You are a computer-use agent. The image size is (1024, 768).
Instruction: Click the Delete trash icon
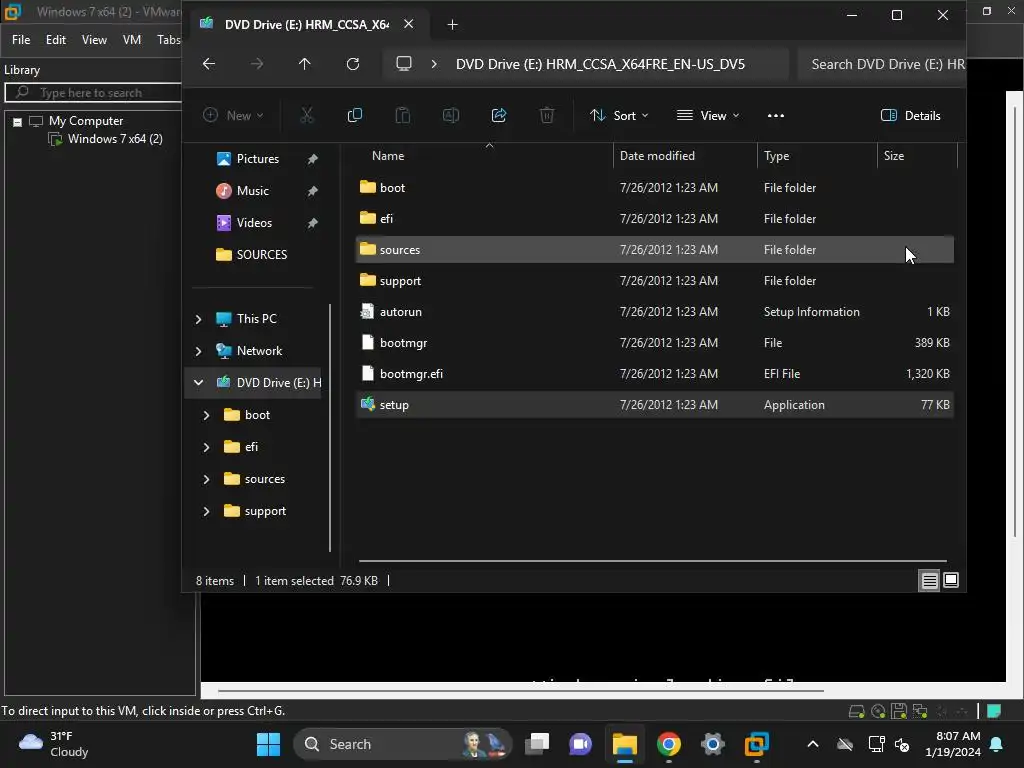click(547, 116)
